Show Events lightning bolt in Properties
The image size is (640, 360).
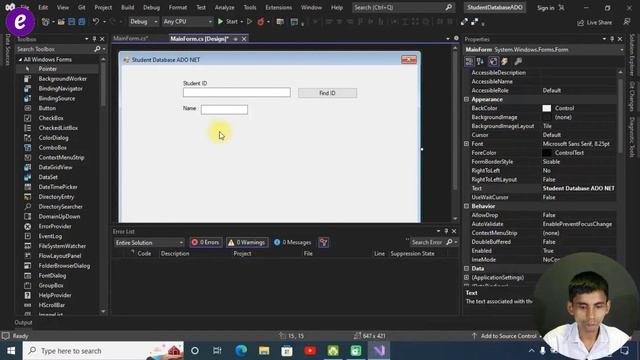tap(505, 61)
